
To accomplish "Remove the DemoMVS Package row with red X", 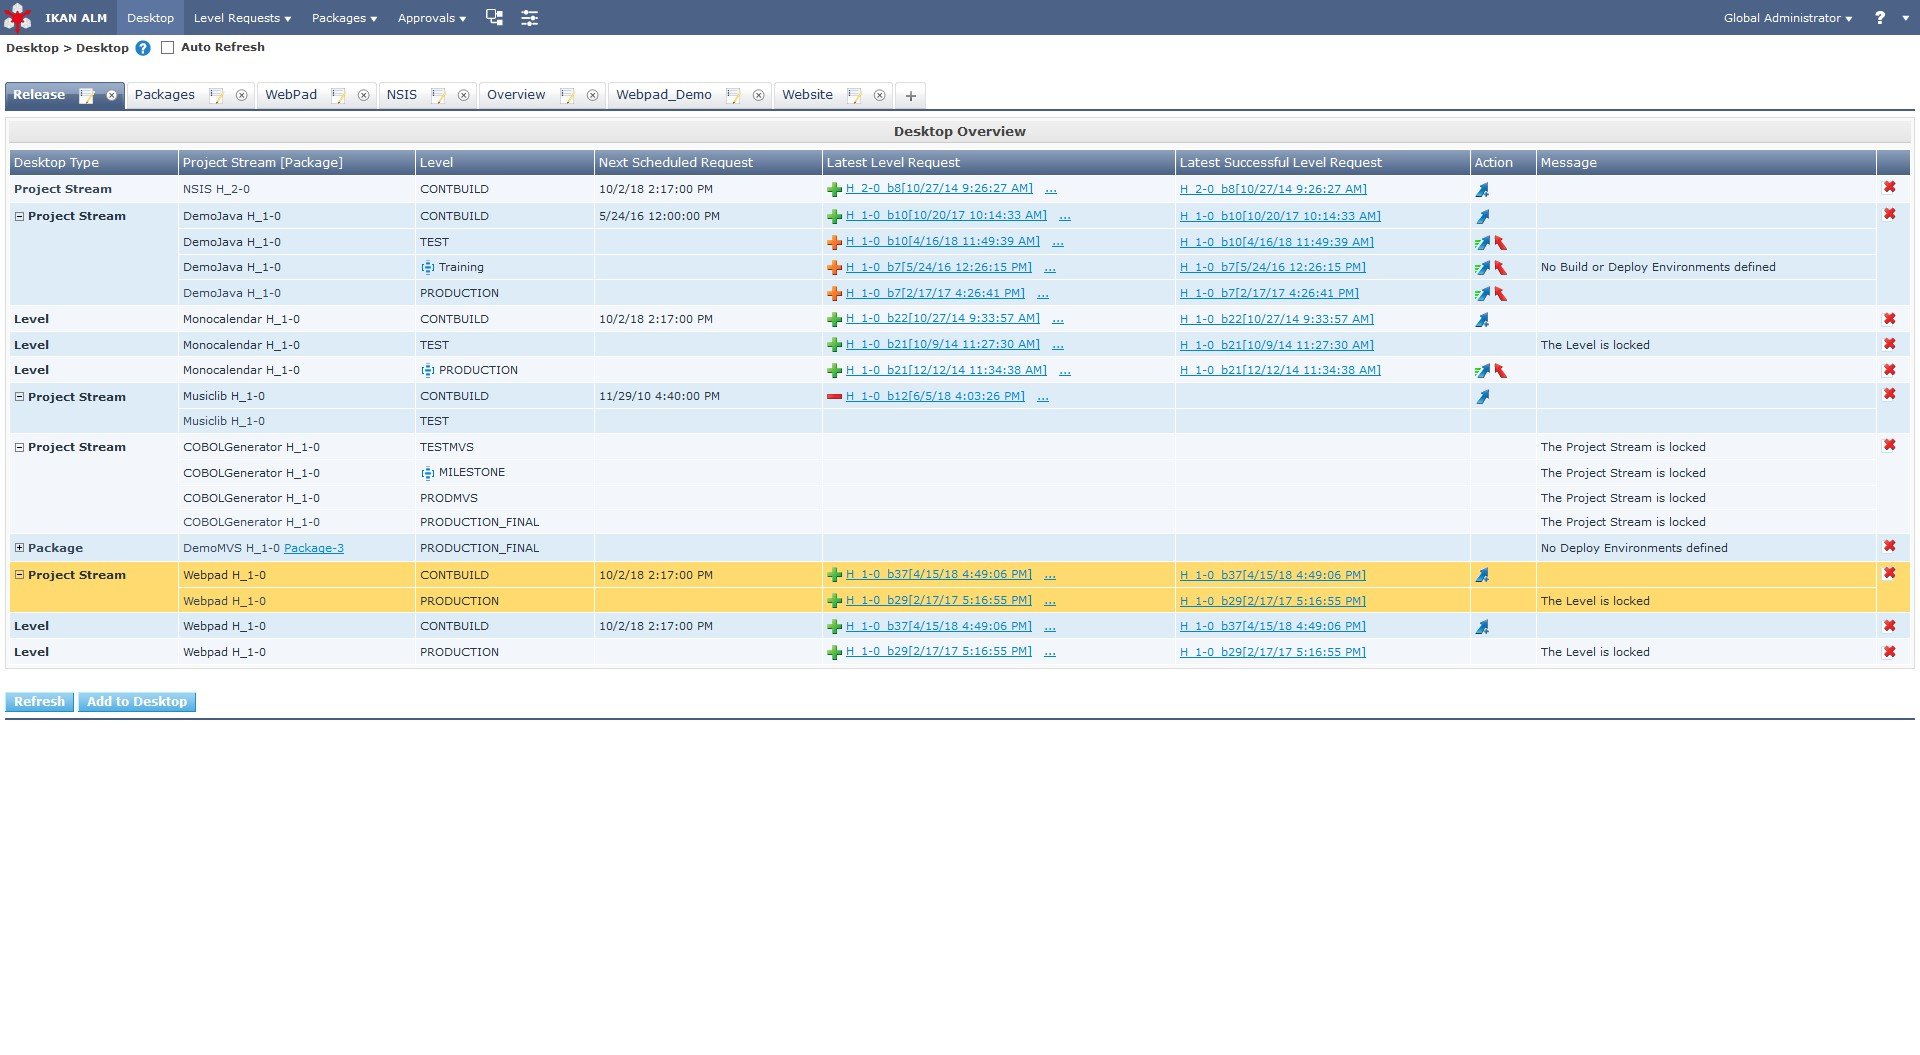I will point(1890,546).
